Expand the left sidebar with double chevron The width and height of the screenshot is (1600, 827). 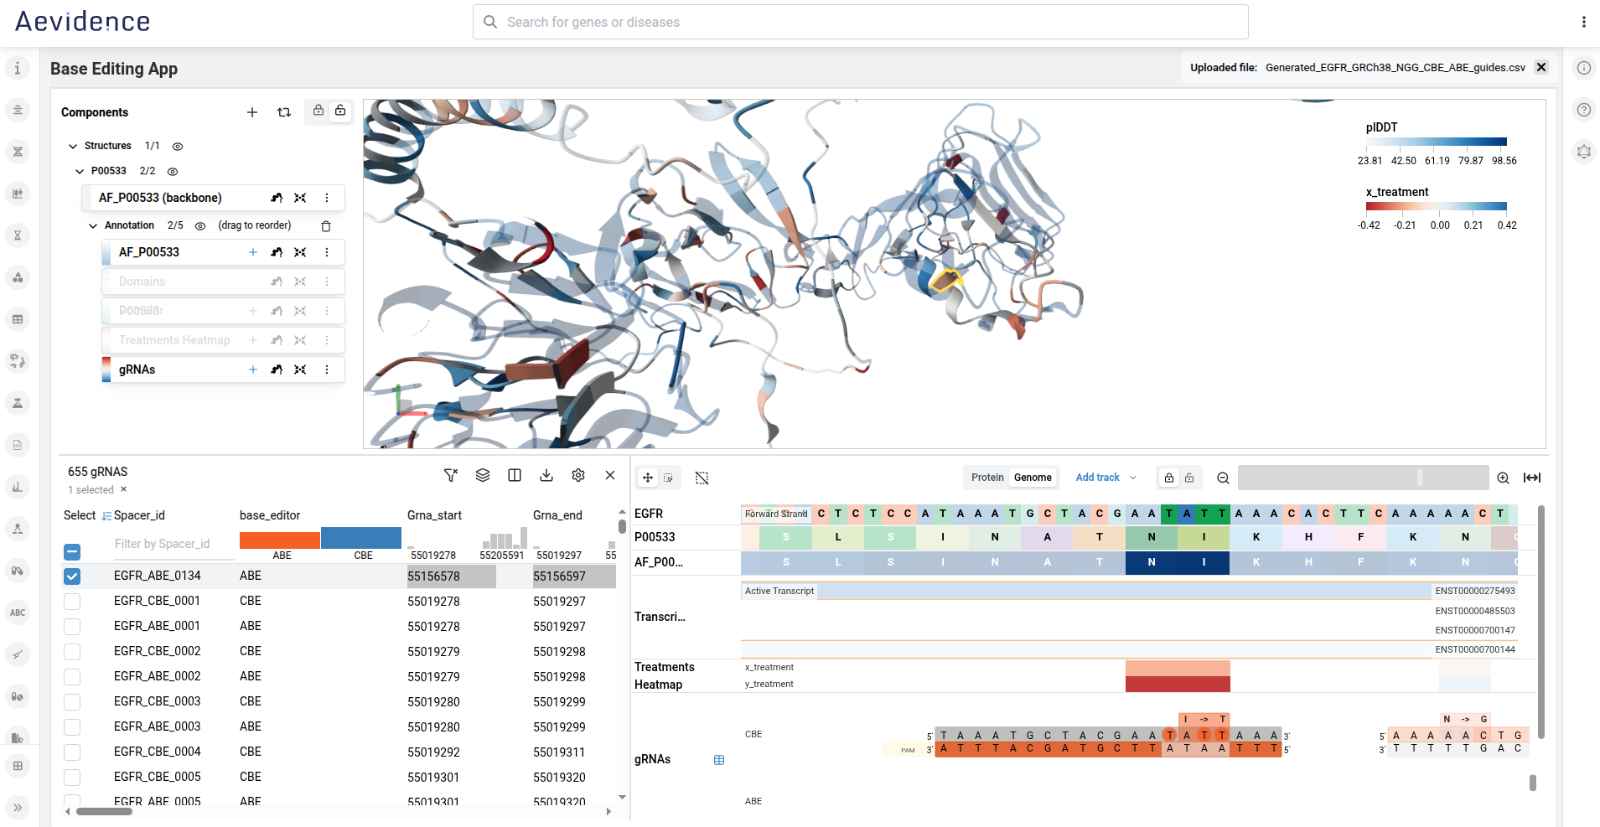[x=18, y=808]
